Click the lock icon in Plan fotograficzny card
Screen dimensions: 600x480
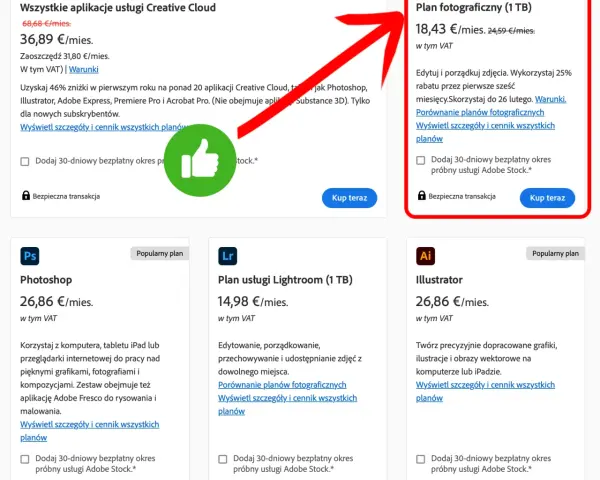[x=422, y=196]
